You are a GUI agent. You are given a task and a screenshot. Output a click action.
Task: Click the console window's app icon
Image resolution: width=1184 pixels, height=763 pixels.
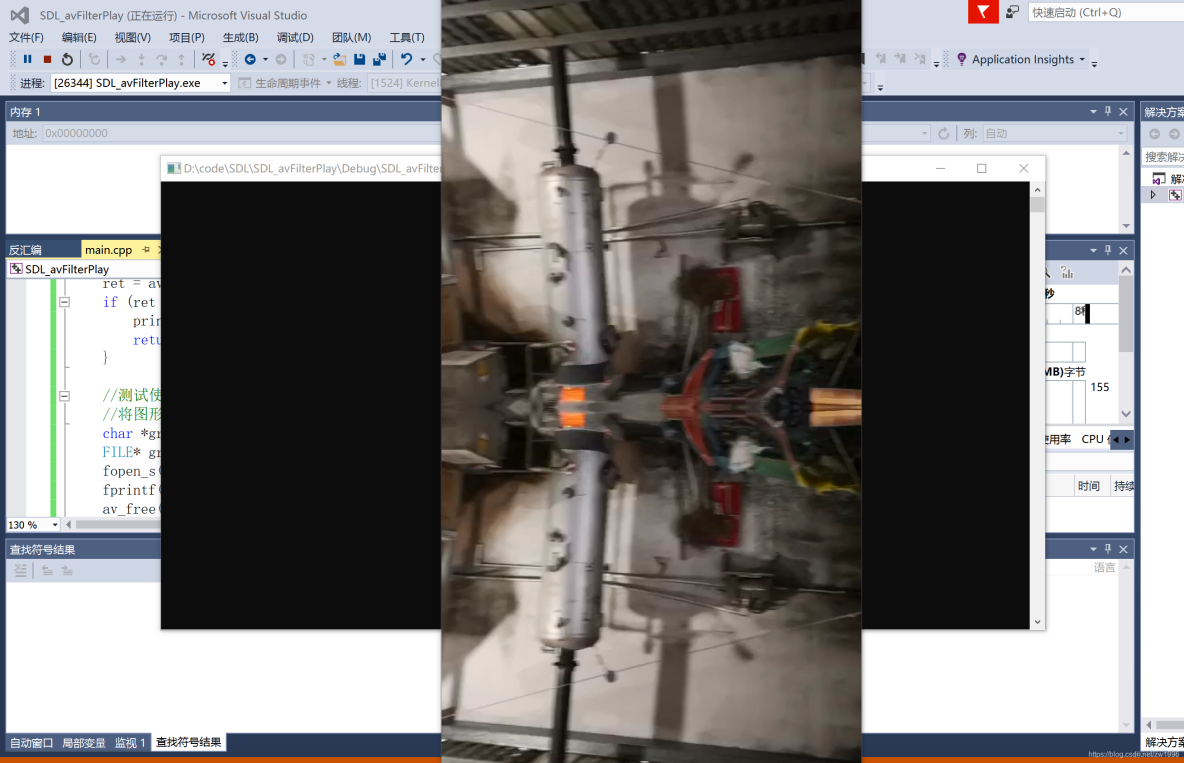click(x=174, y=168)
